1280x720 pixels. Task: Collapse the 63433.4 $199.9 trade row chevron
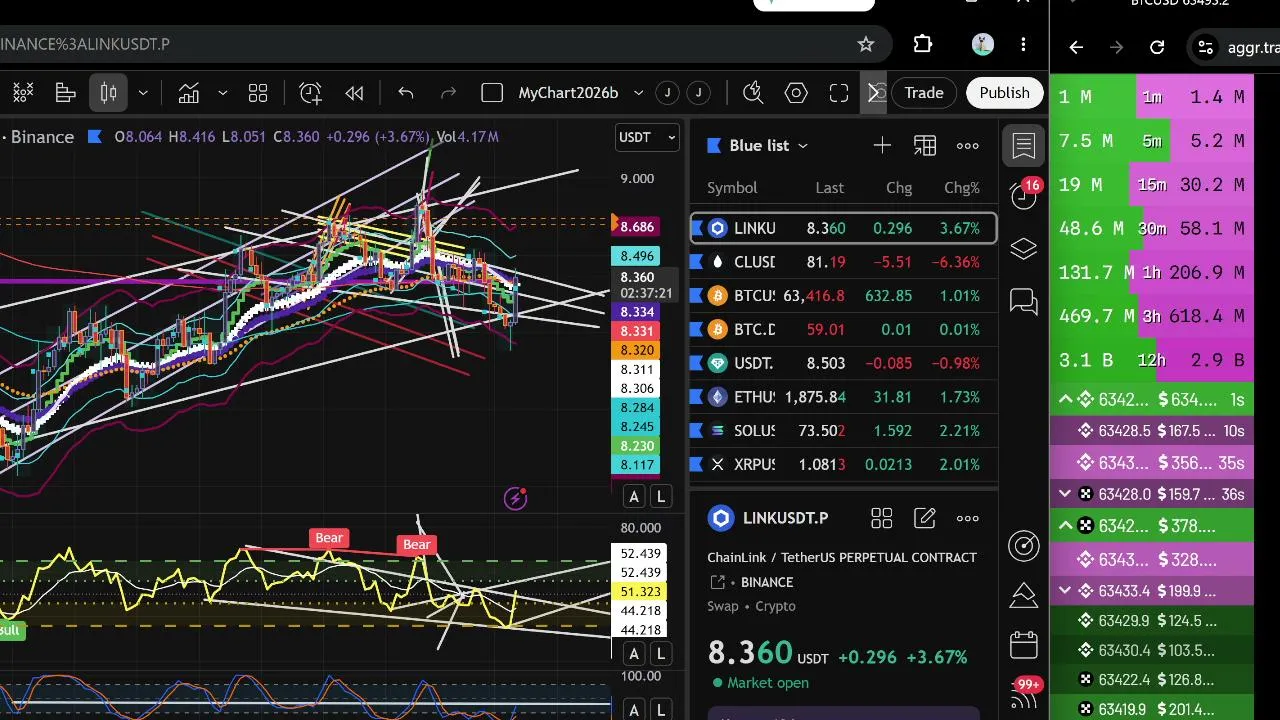pos(1065,591)
